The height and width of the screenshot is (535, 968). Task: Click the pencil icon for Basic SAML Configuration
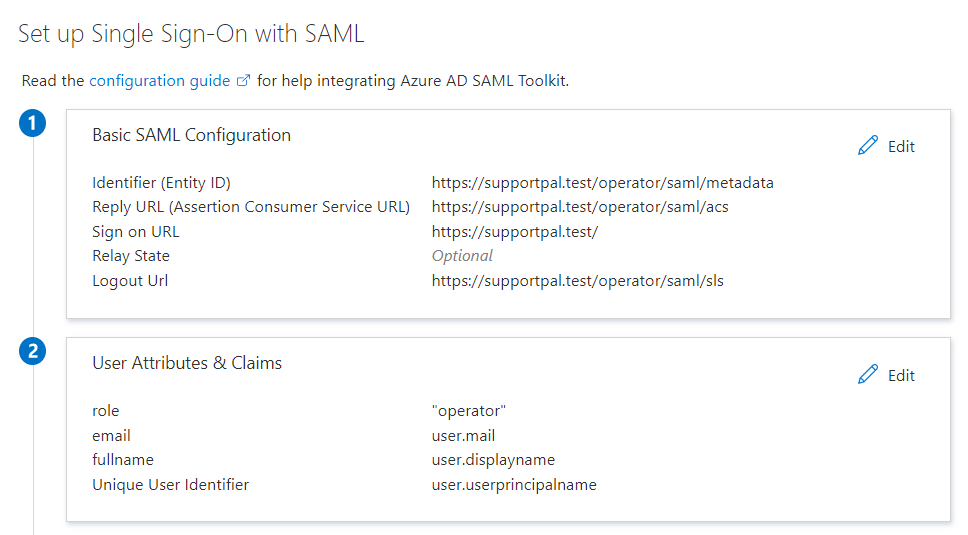[868, 146]
